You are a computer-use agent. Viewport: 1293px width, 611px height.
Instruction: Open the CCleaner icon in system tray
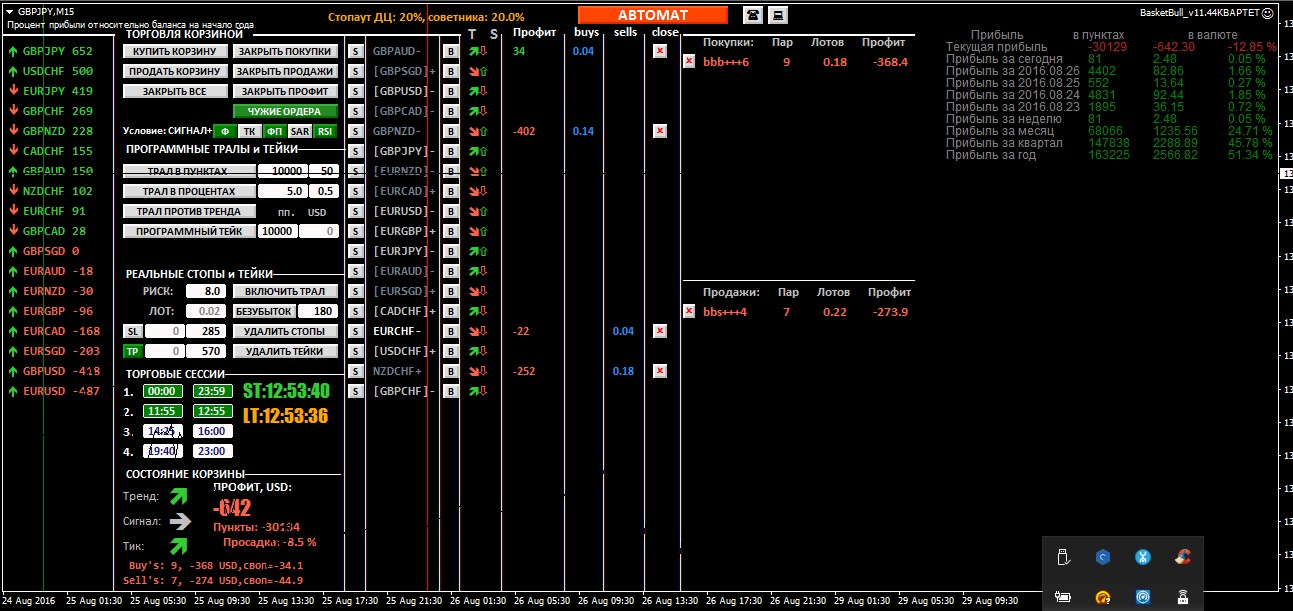pyautogui.click(x=1183, y=557)
